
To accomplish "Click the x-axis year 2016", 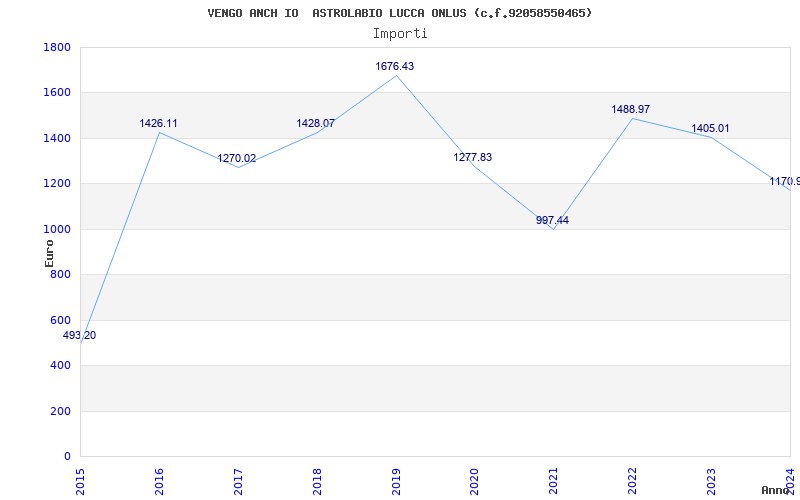I will 159,482.
